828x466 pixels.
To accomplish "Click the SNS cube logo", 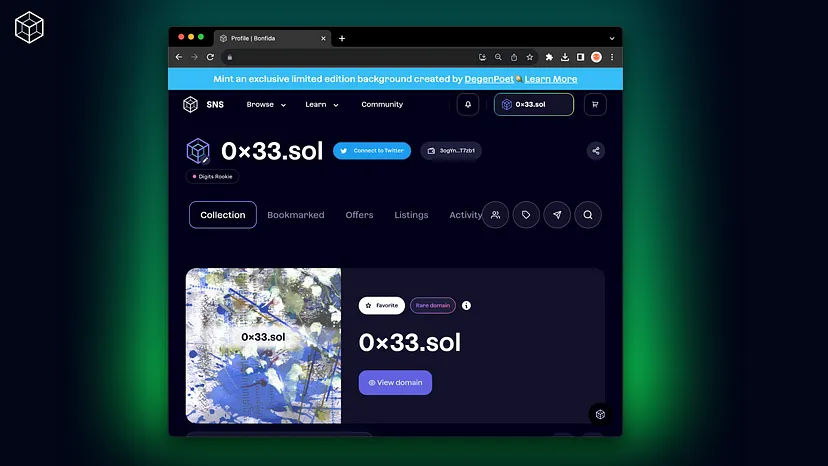I will [191, 105].
